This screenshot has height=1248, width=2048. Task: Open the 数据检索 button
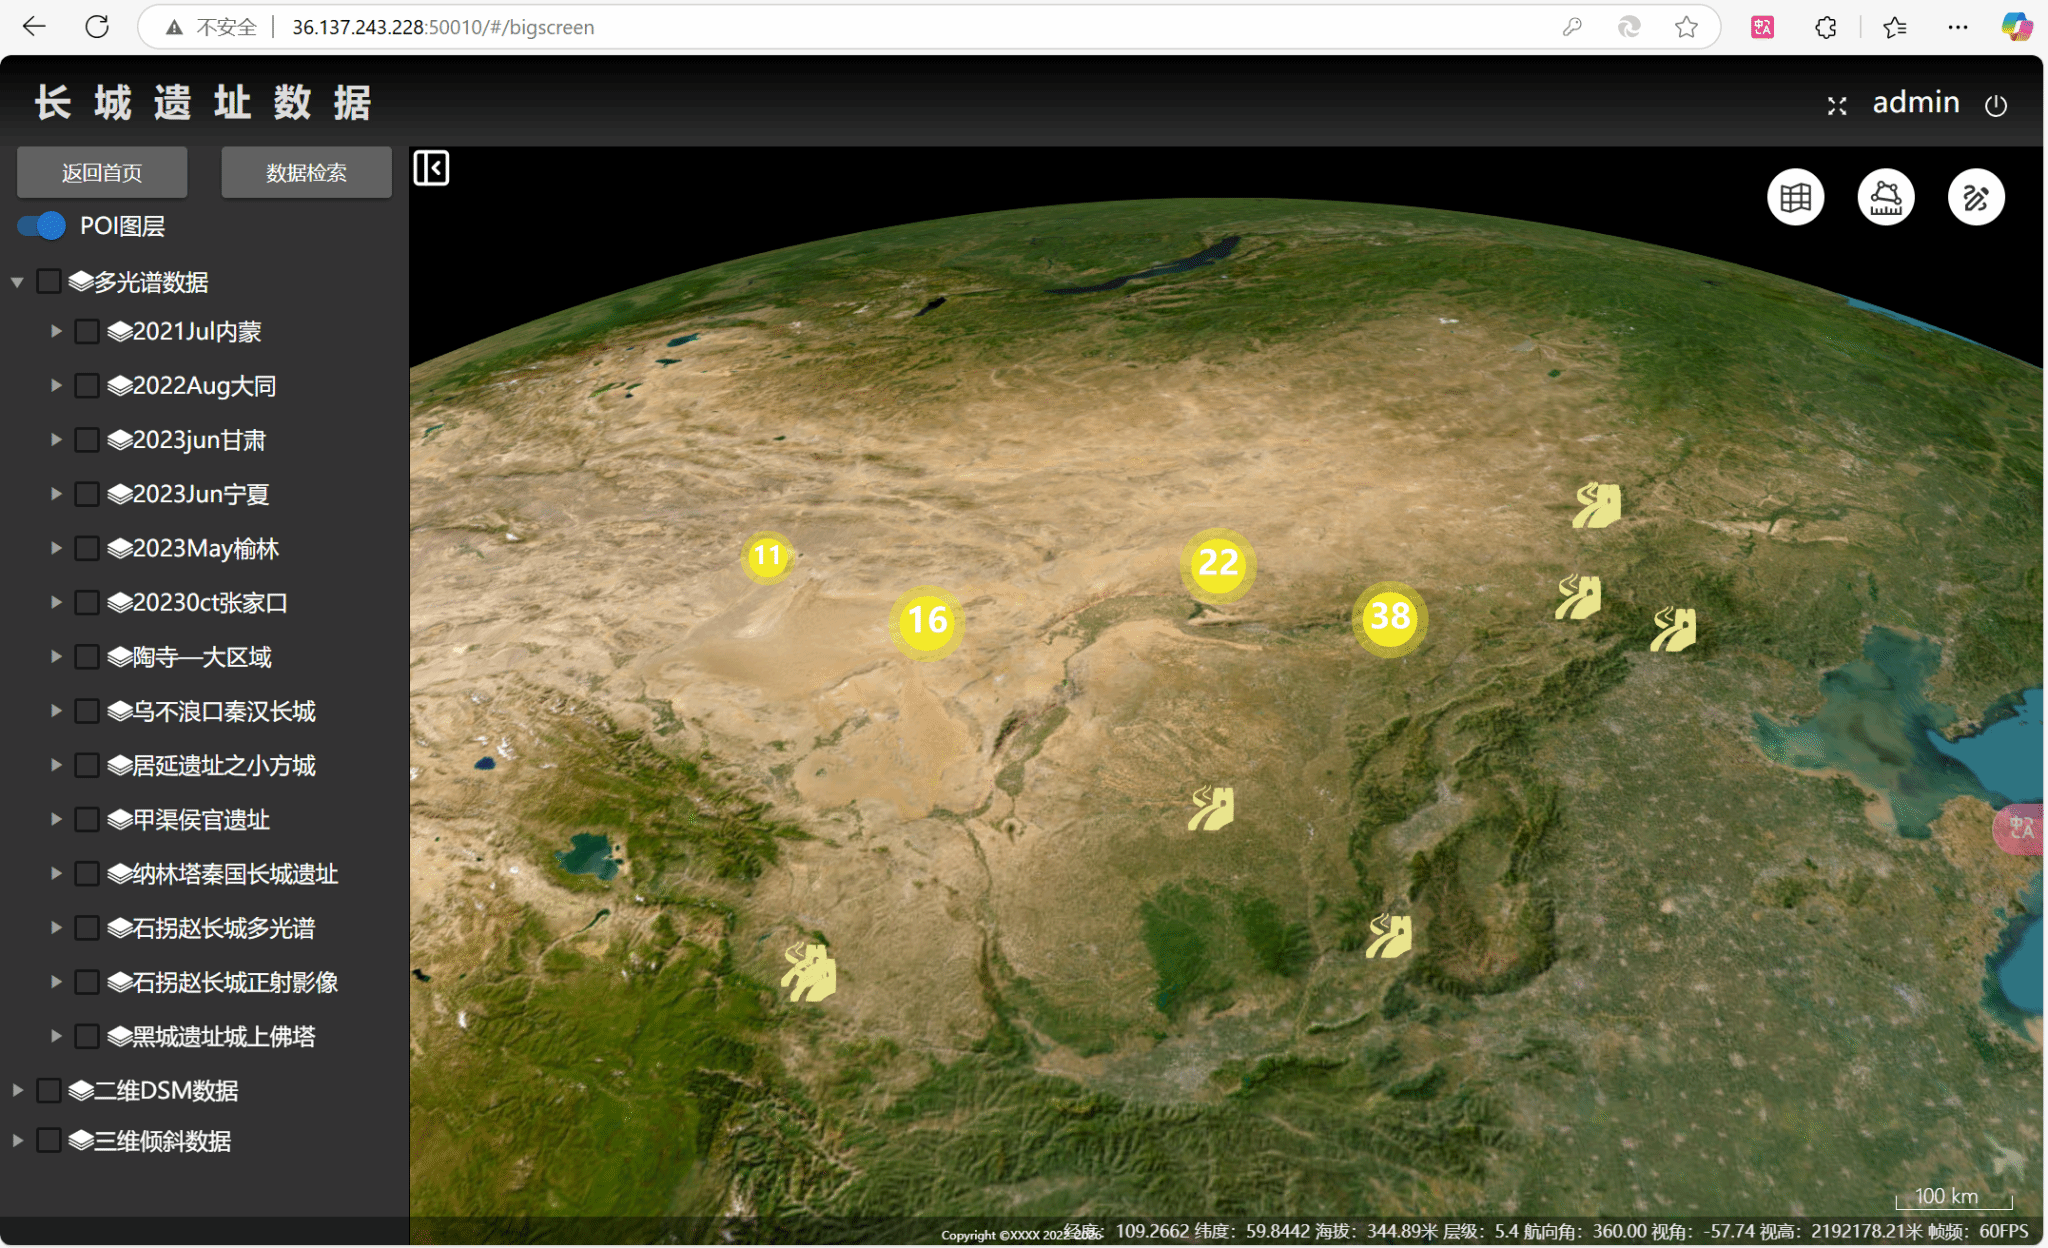[306, 172]
